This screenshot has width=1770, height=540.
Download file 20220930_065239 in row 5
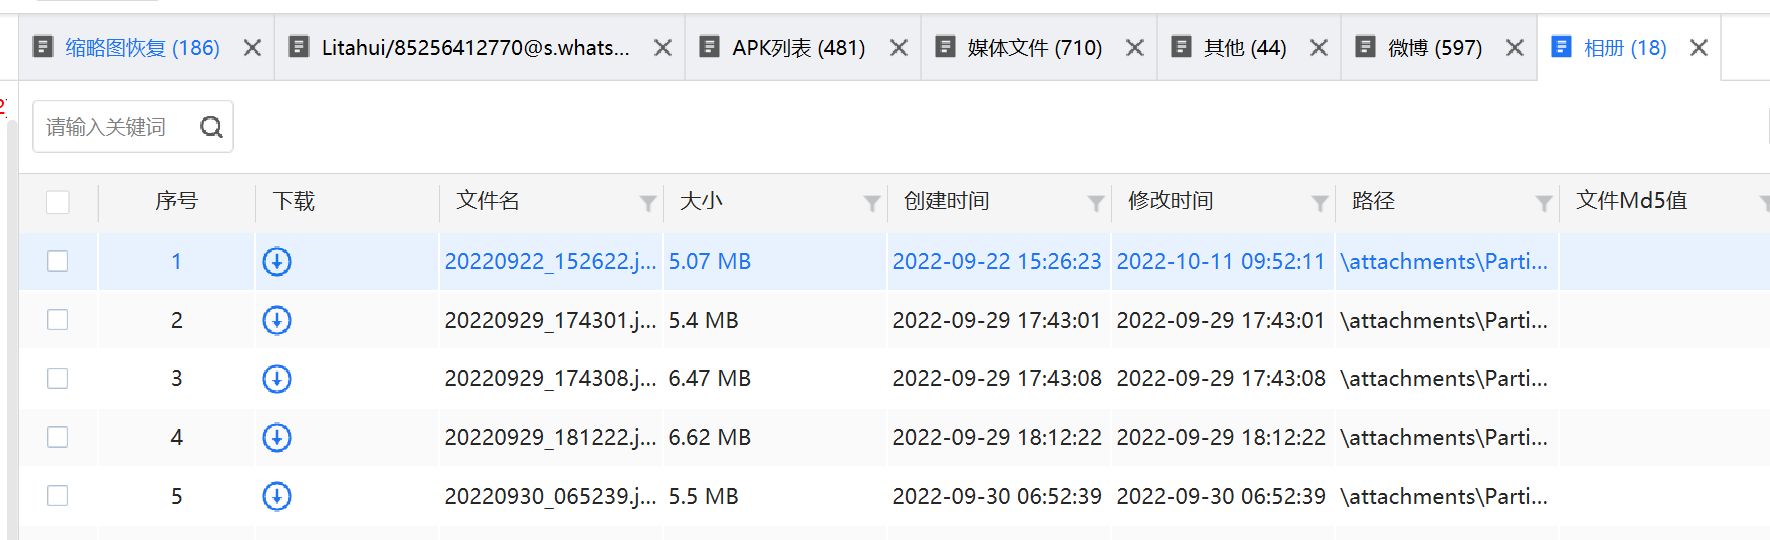pos(277,496)
